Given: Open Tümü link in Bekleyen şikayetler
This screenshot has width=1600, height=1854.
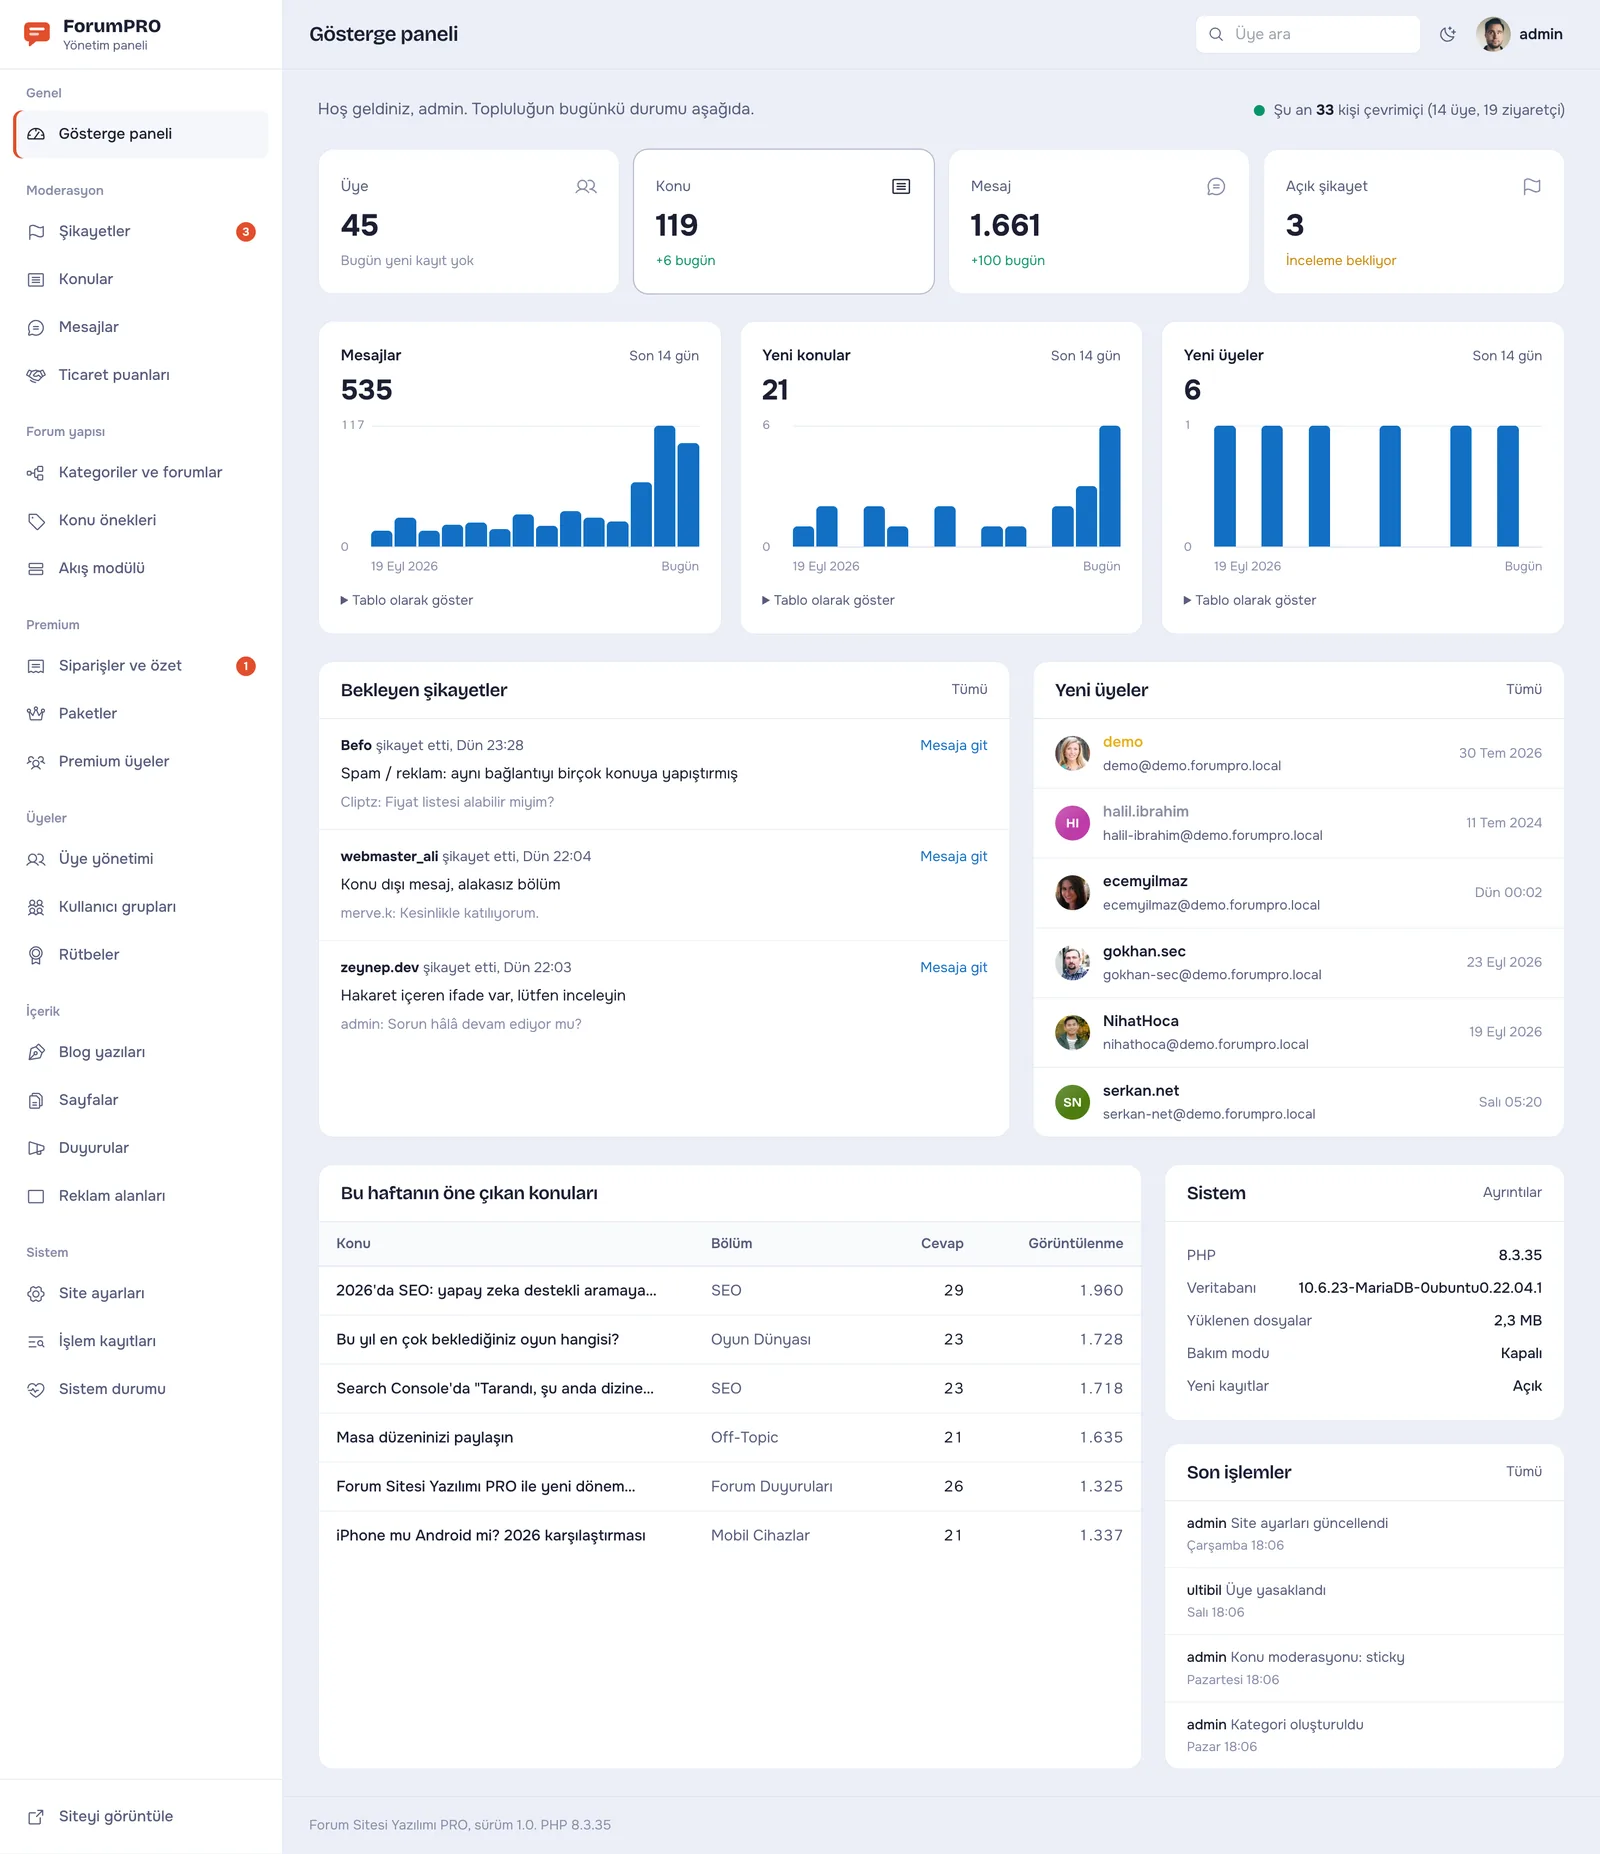Looking at the screenshot, I should click(969, 689).
